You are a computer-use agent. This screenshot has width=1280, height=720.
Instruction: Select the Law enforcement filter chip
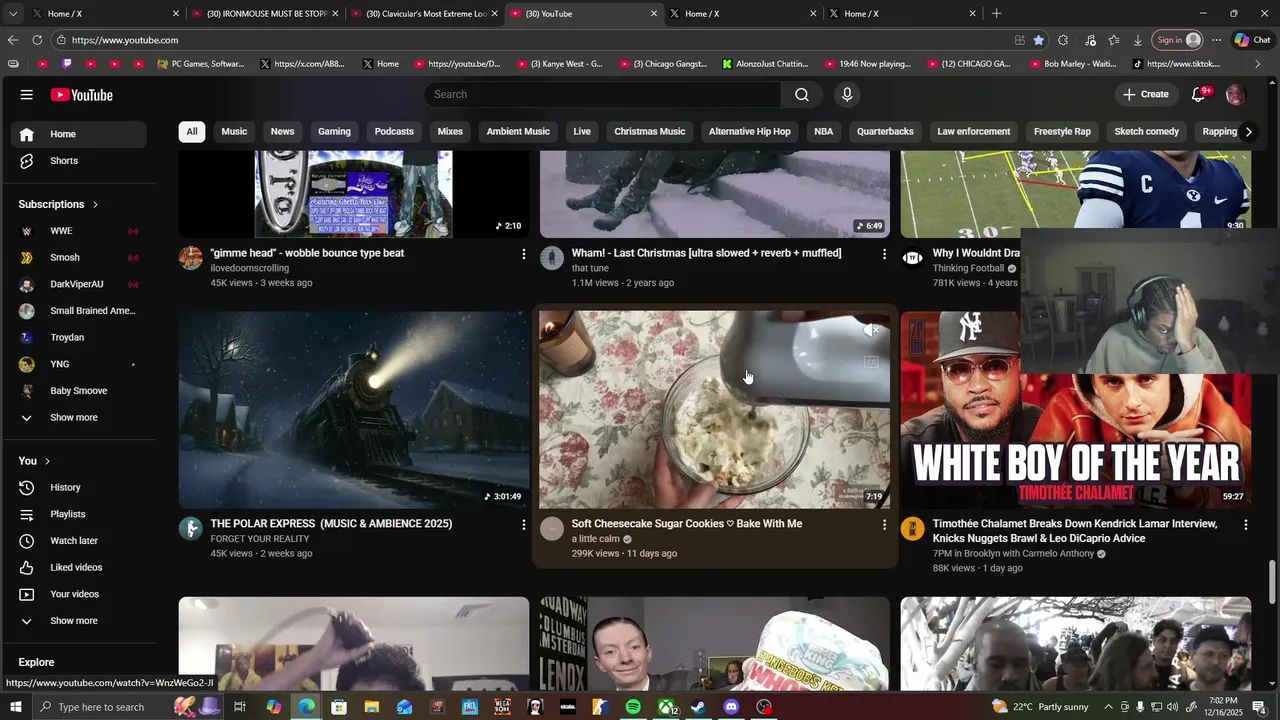(974, 131)
